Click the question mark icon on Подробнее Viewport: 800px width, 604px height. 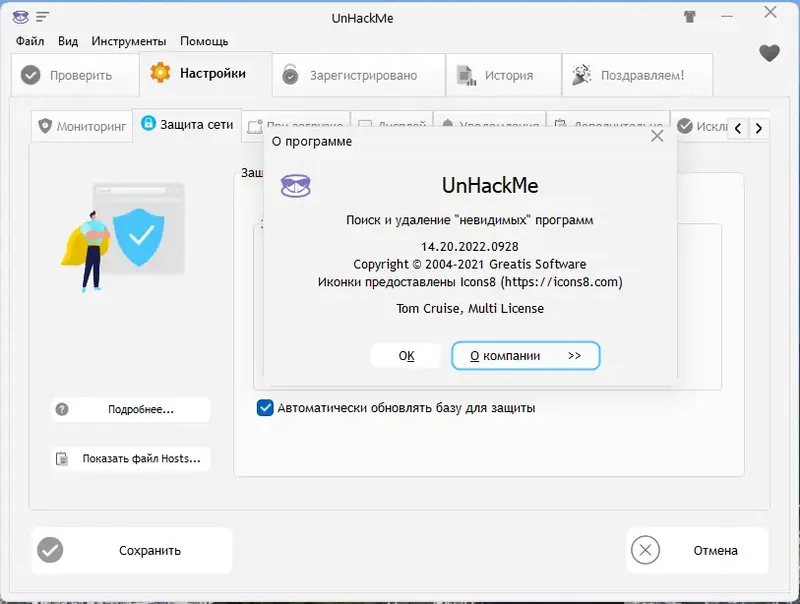64,410
